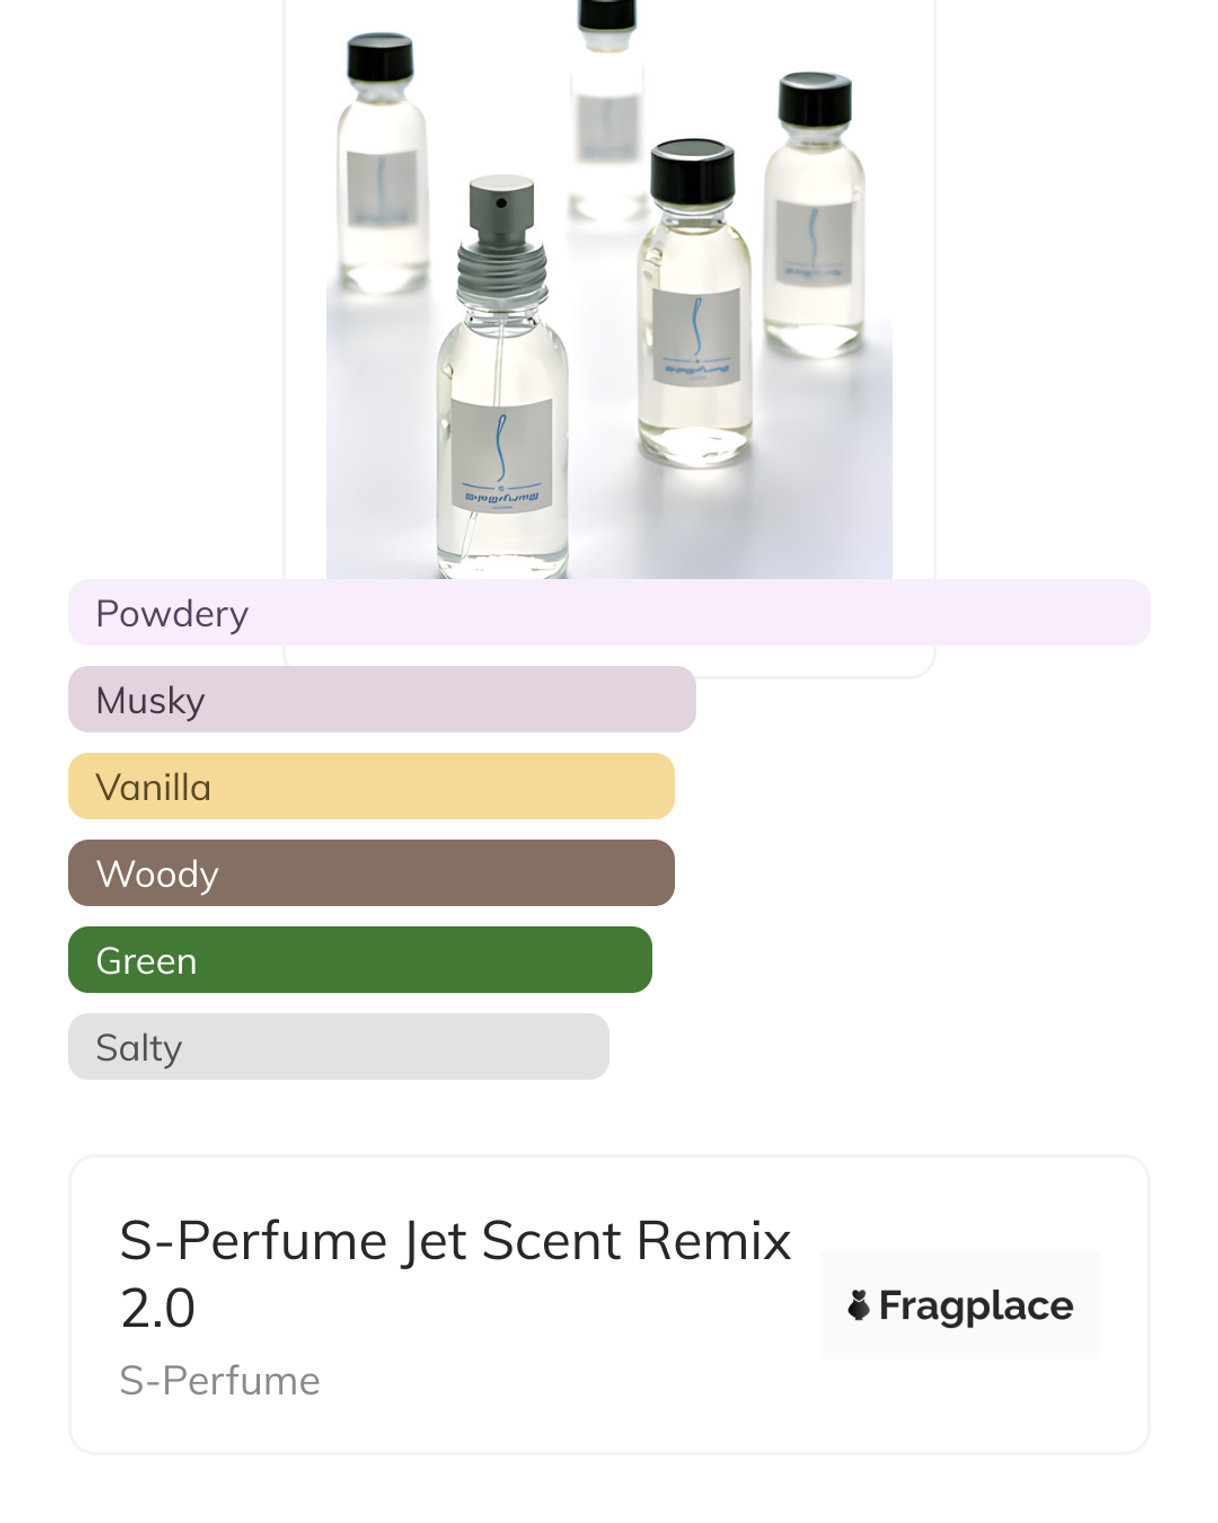Select the Green accord bar
1218x1523 pixels.
click(360, 960)
